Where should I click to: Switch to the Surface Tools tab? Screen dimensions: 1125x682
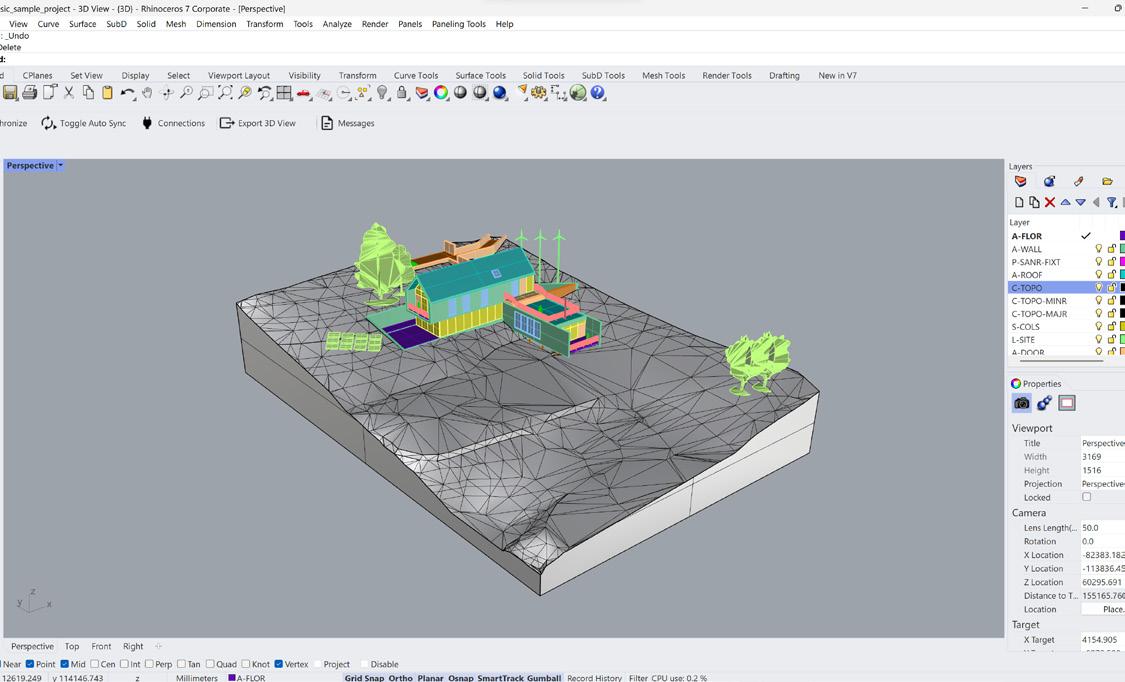(480, 75)
